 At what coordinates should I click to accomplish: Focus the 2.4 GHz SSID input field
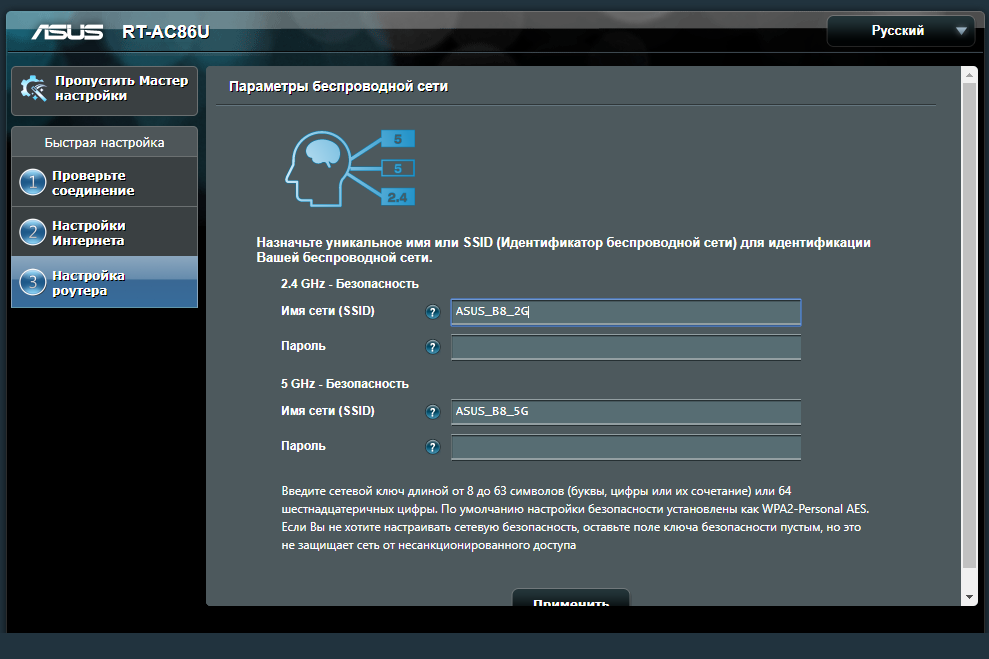pyautogui.click(x=626, y=312)
